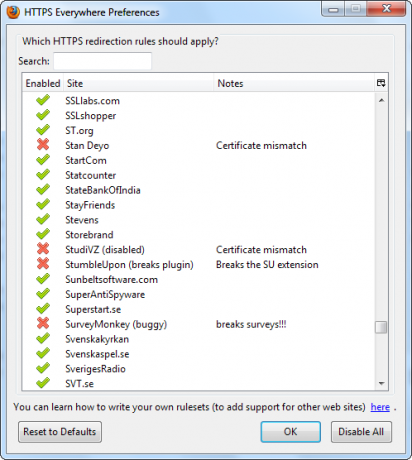Toggle the Statcounter enabled checkmark
This screenshot has height=460, width=412.
[43, 175]
